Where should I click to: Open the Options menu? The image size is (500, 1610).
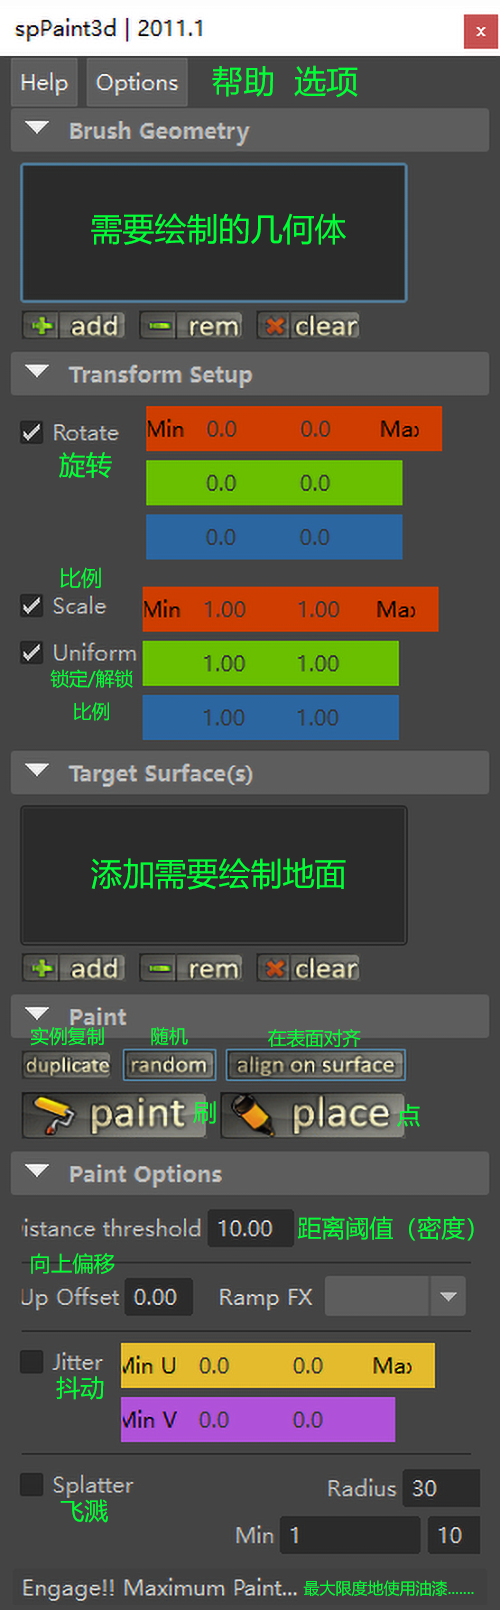(x=137, y=82)
